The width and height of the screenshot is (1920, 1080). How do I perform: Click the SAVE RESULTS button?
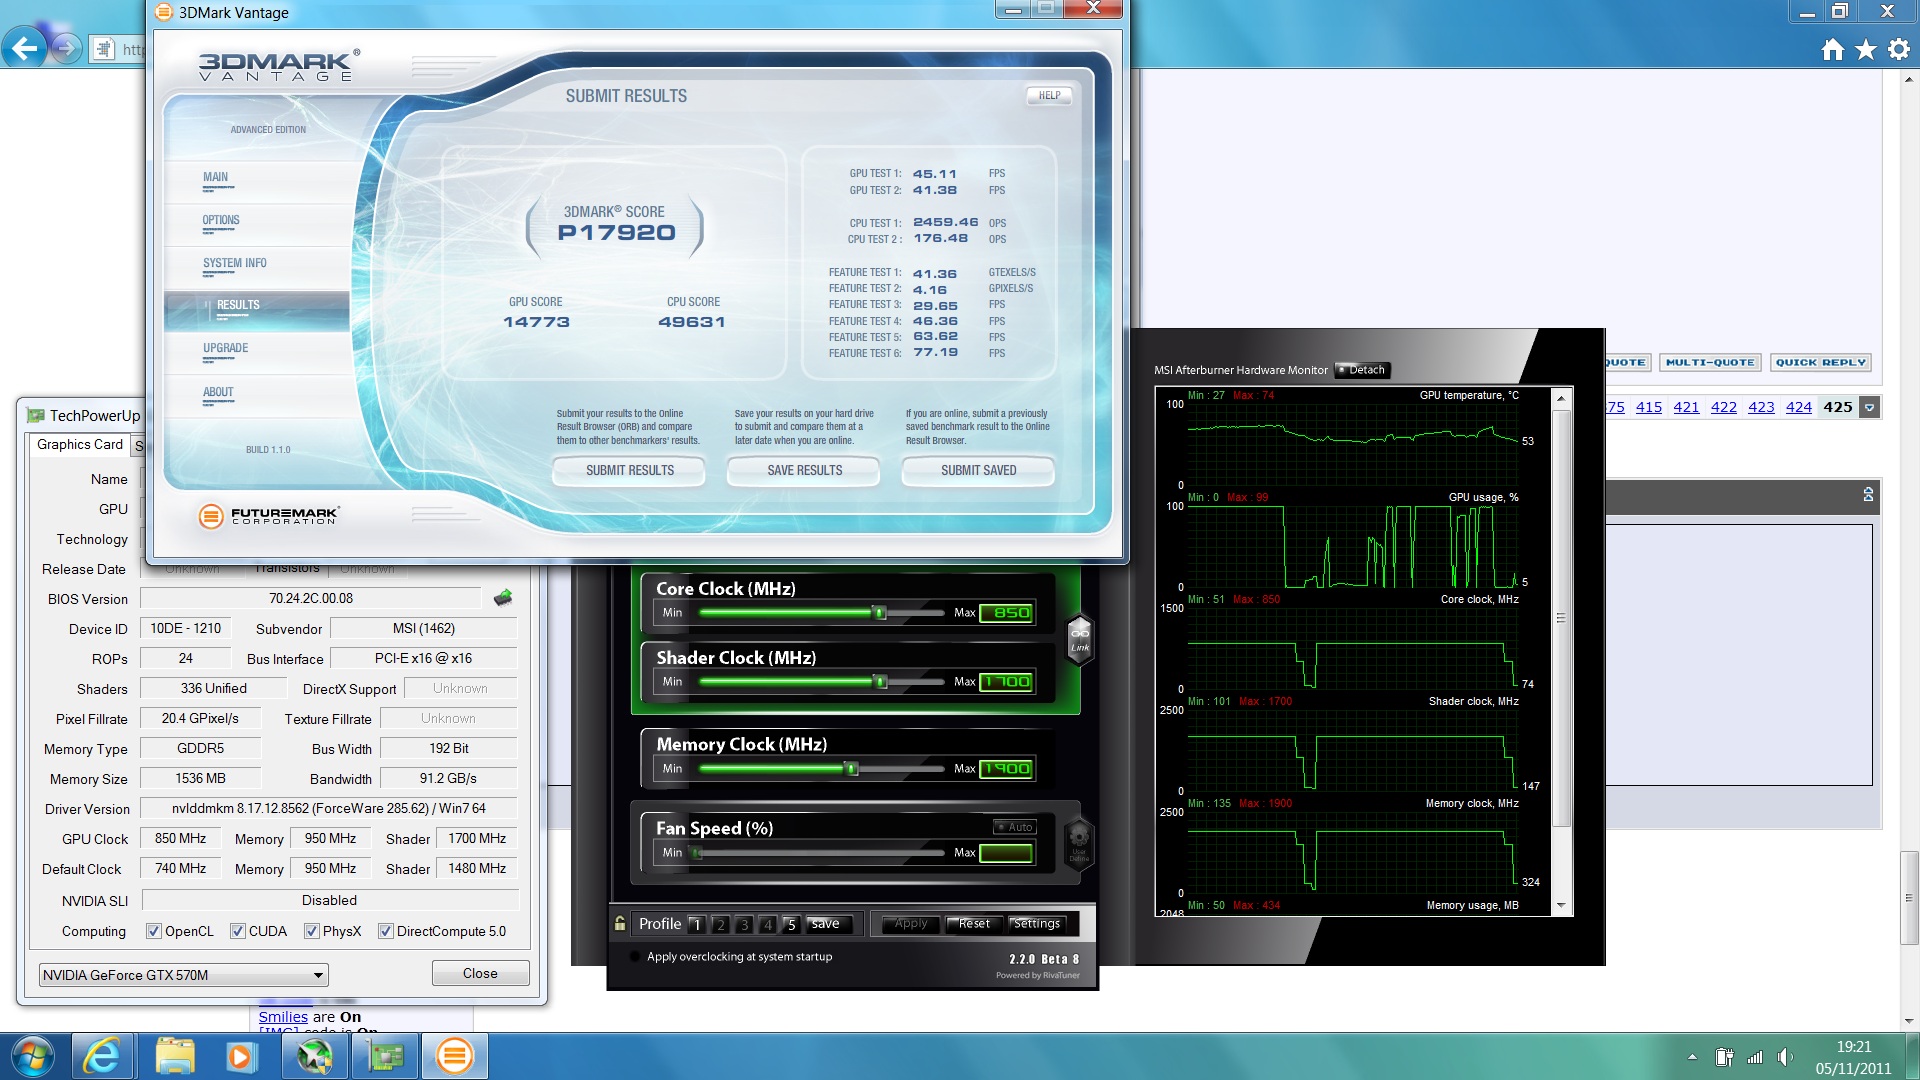click(x=804, y=471)
